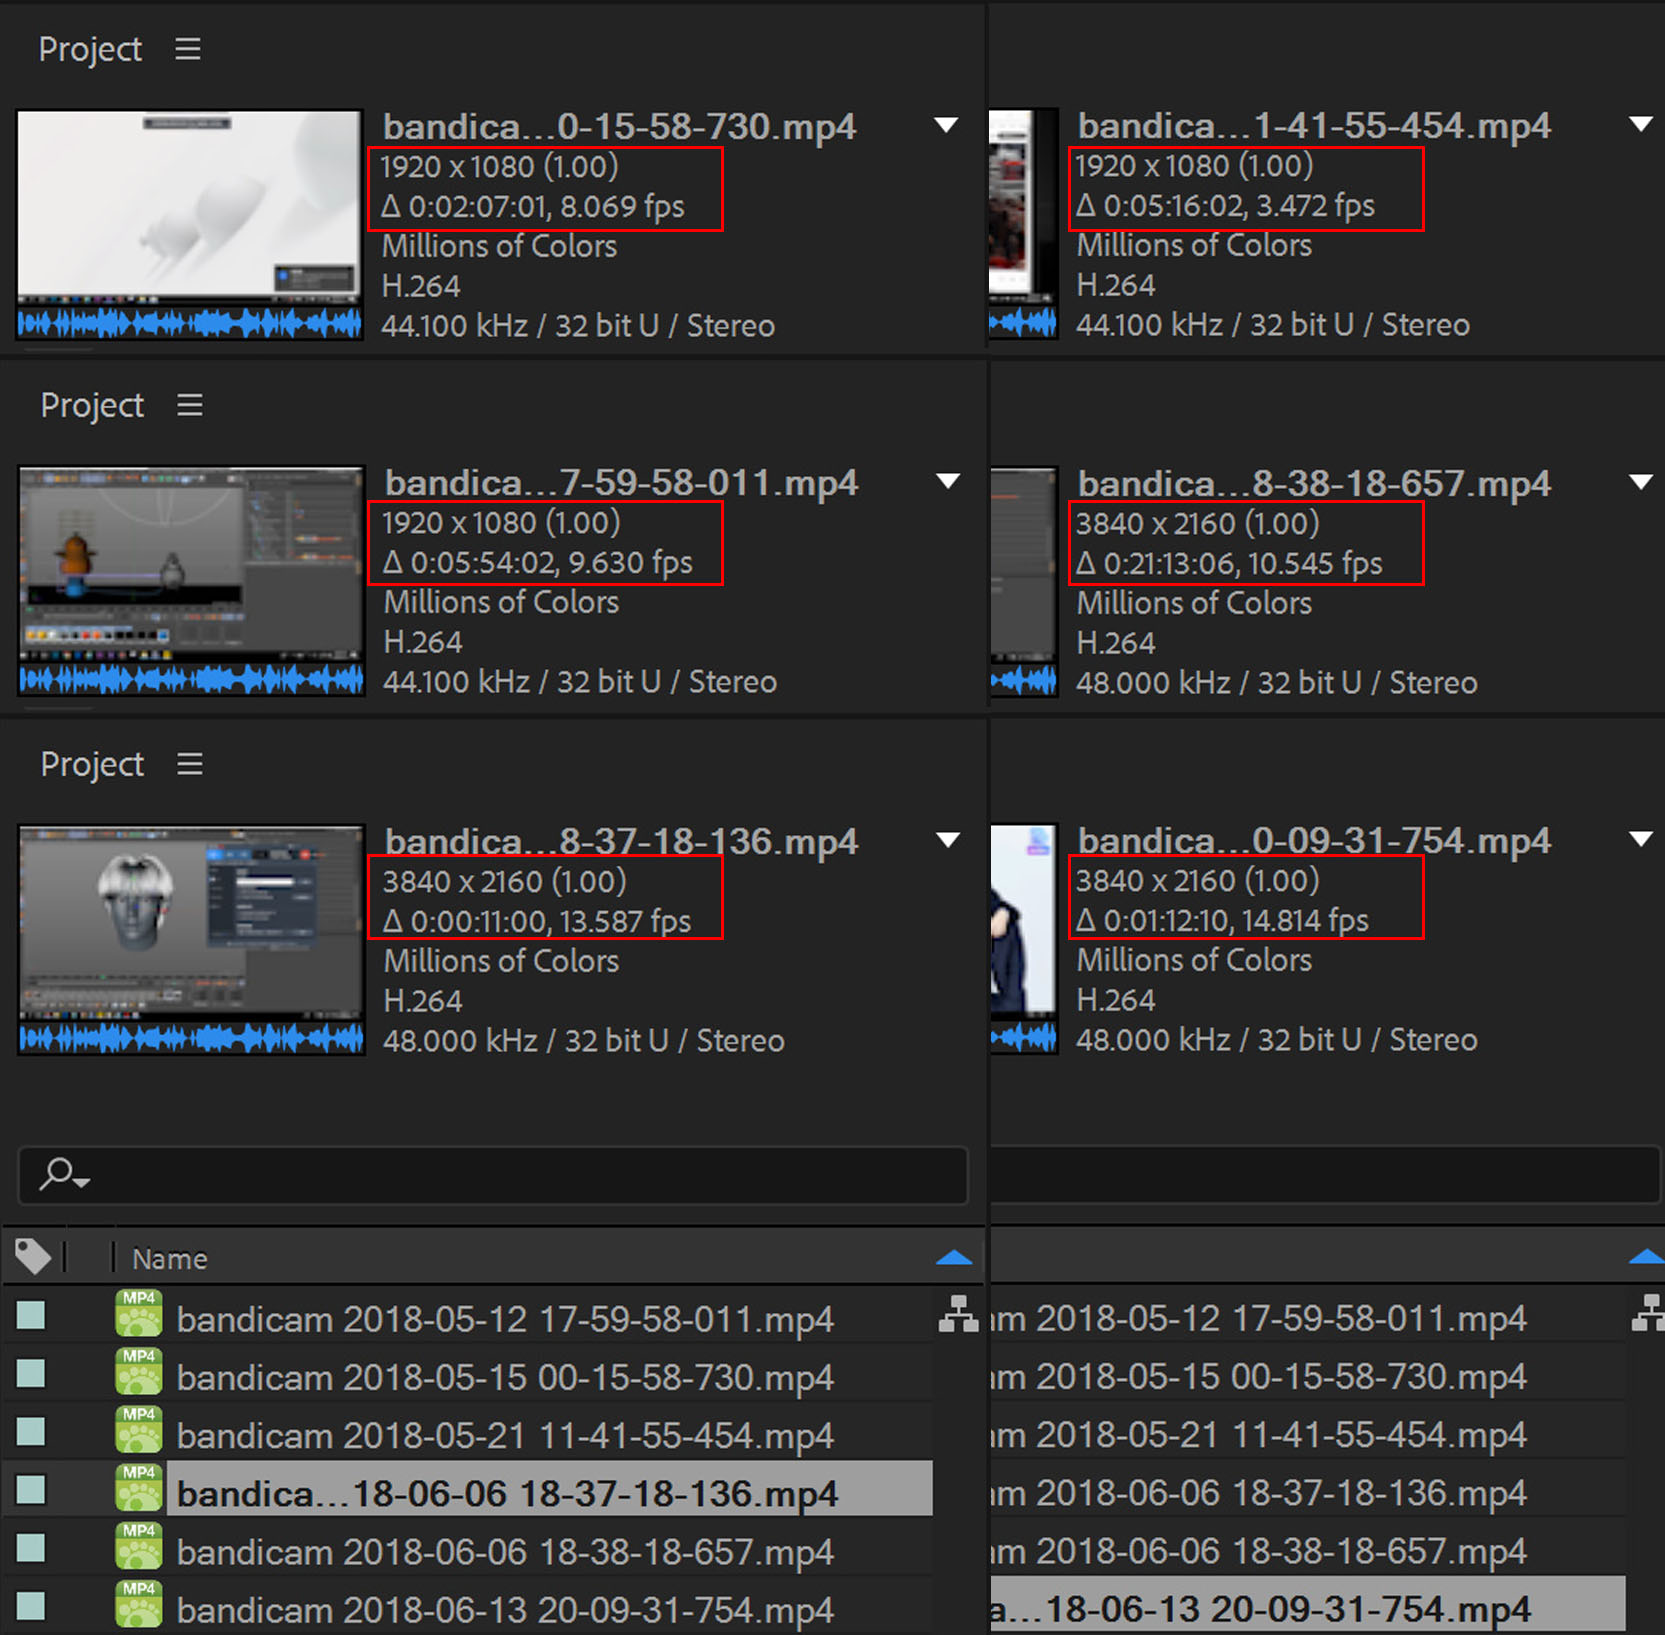
Task: Click label square of 11-41-55-454.mp4 row
Action: point(31,1432)
